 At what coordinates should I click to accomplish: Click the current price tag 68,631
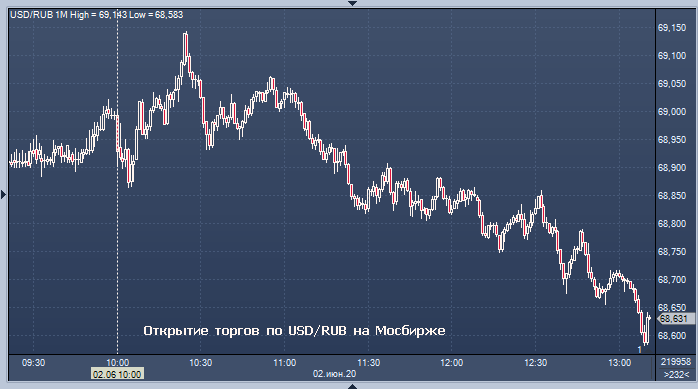tap(675, 319)
